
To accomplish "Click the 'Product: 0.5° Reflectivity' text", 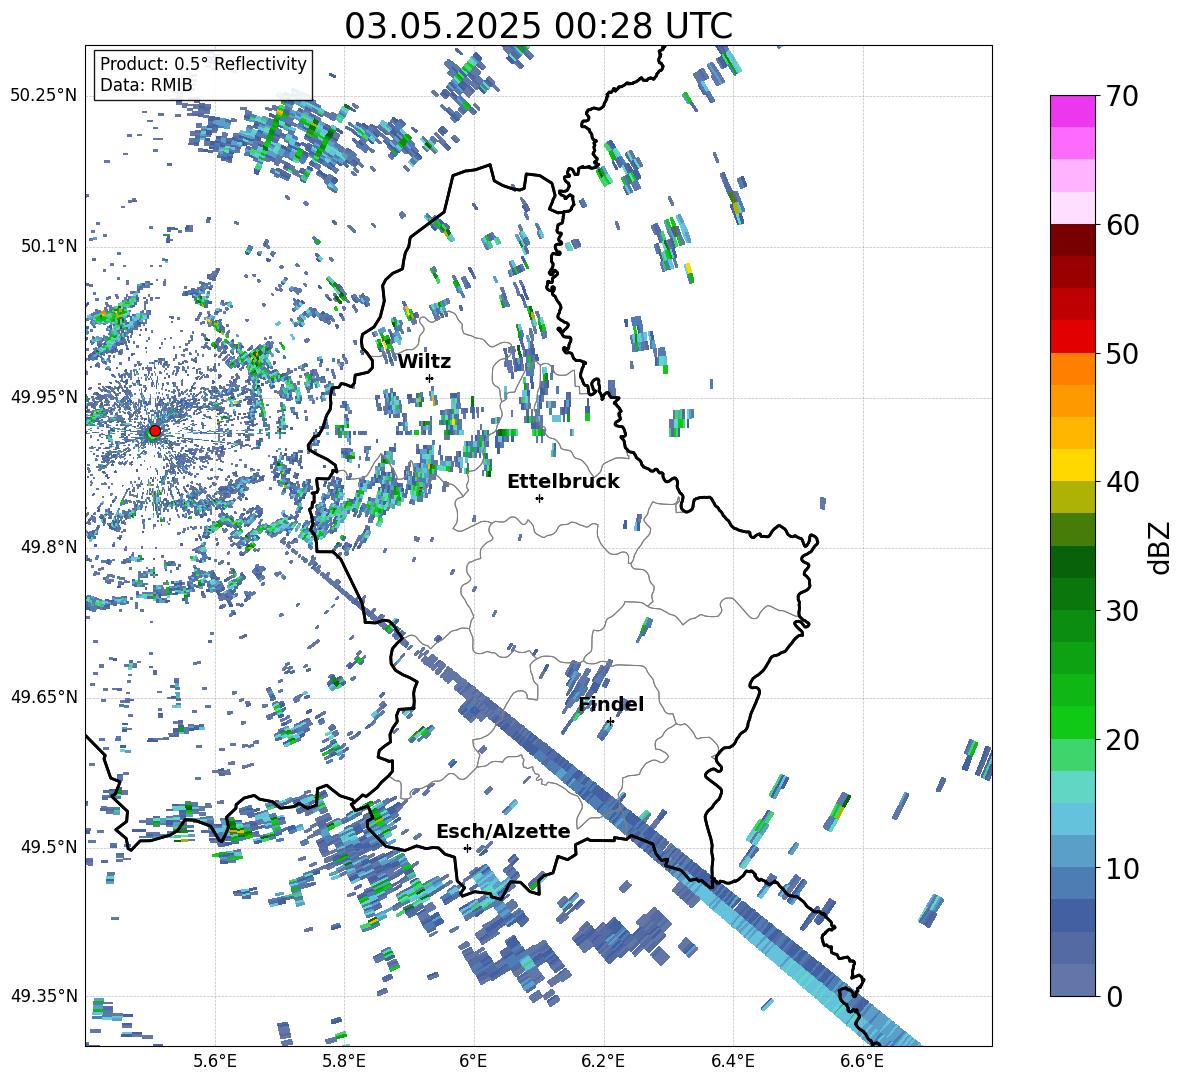I will point(203,63).
